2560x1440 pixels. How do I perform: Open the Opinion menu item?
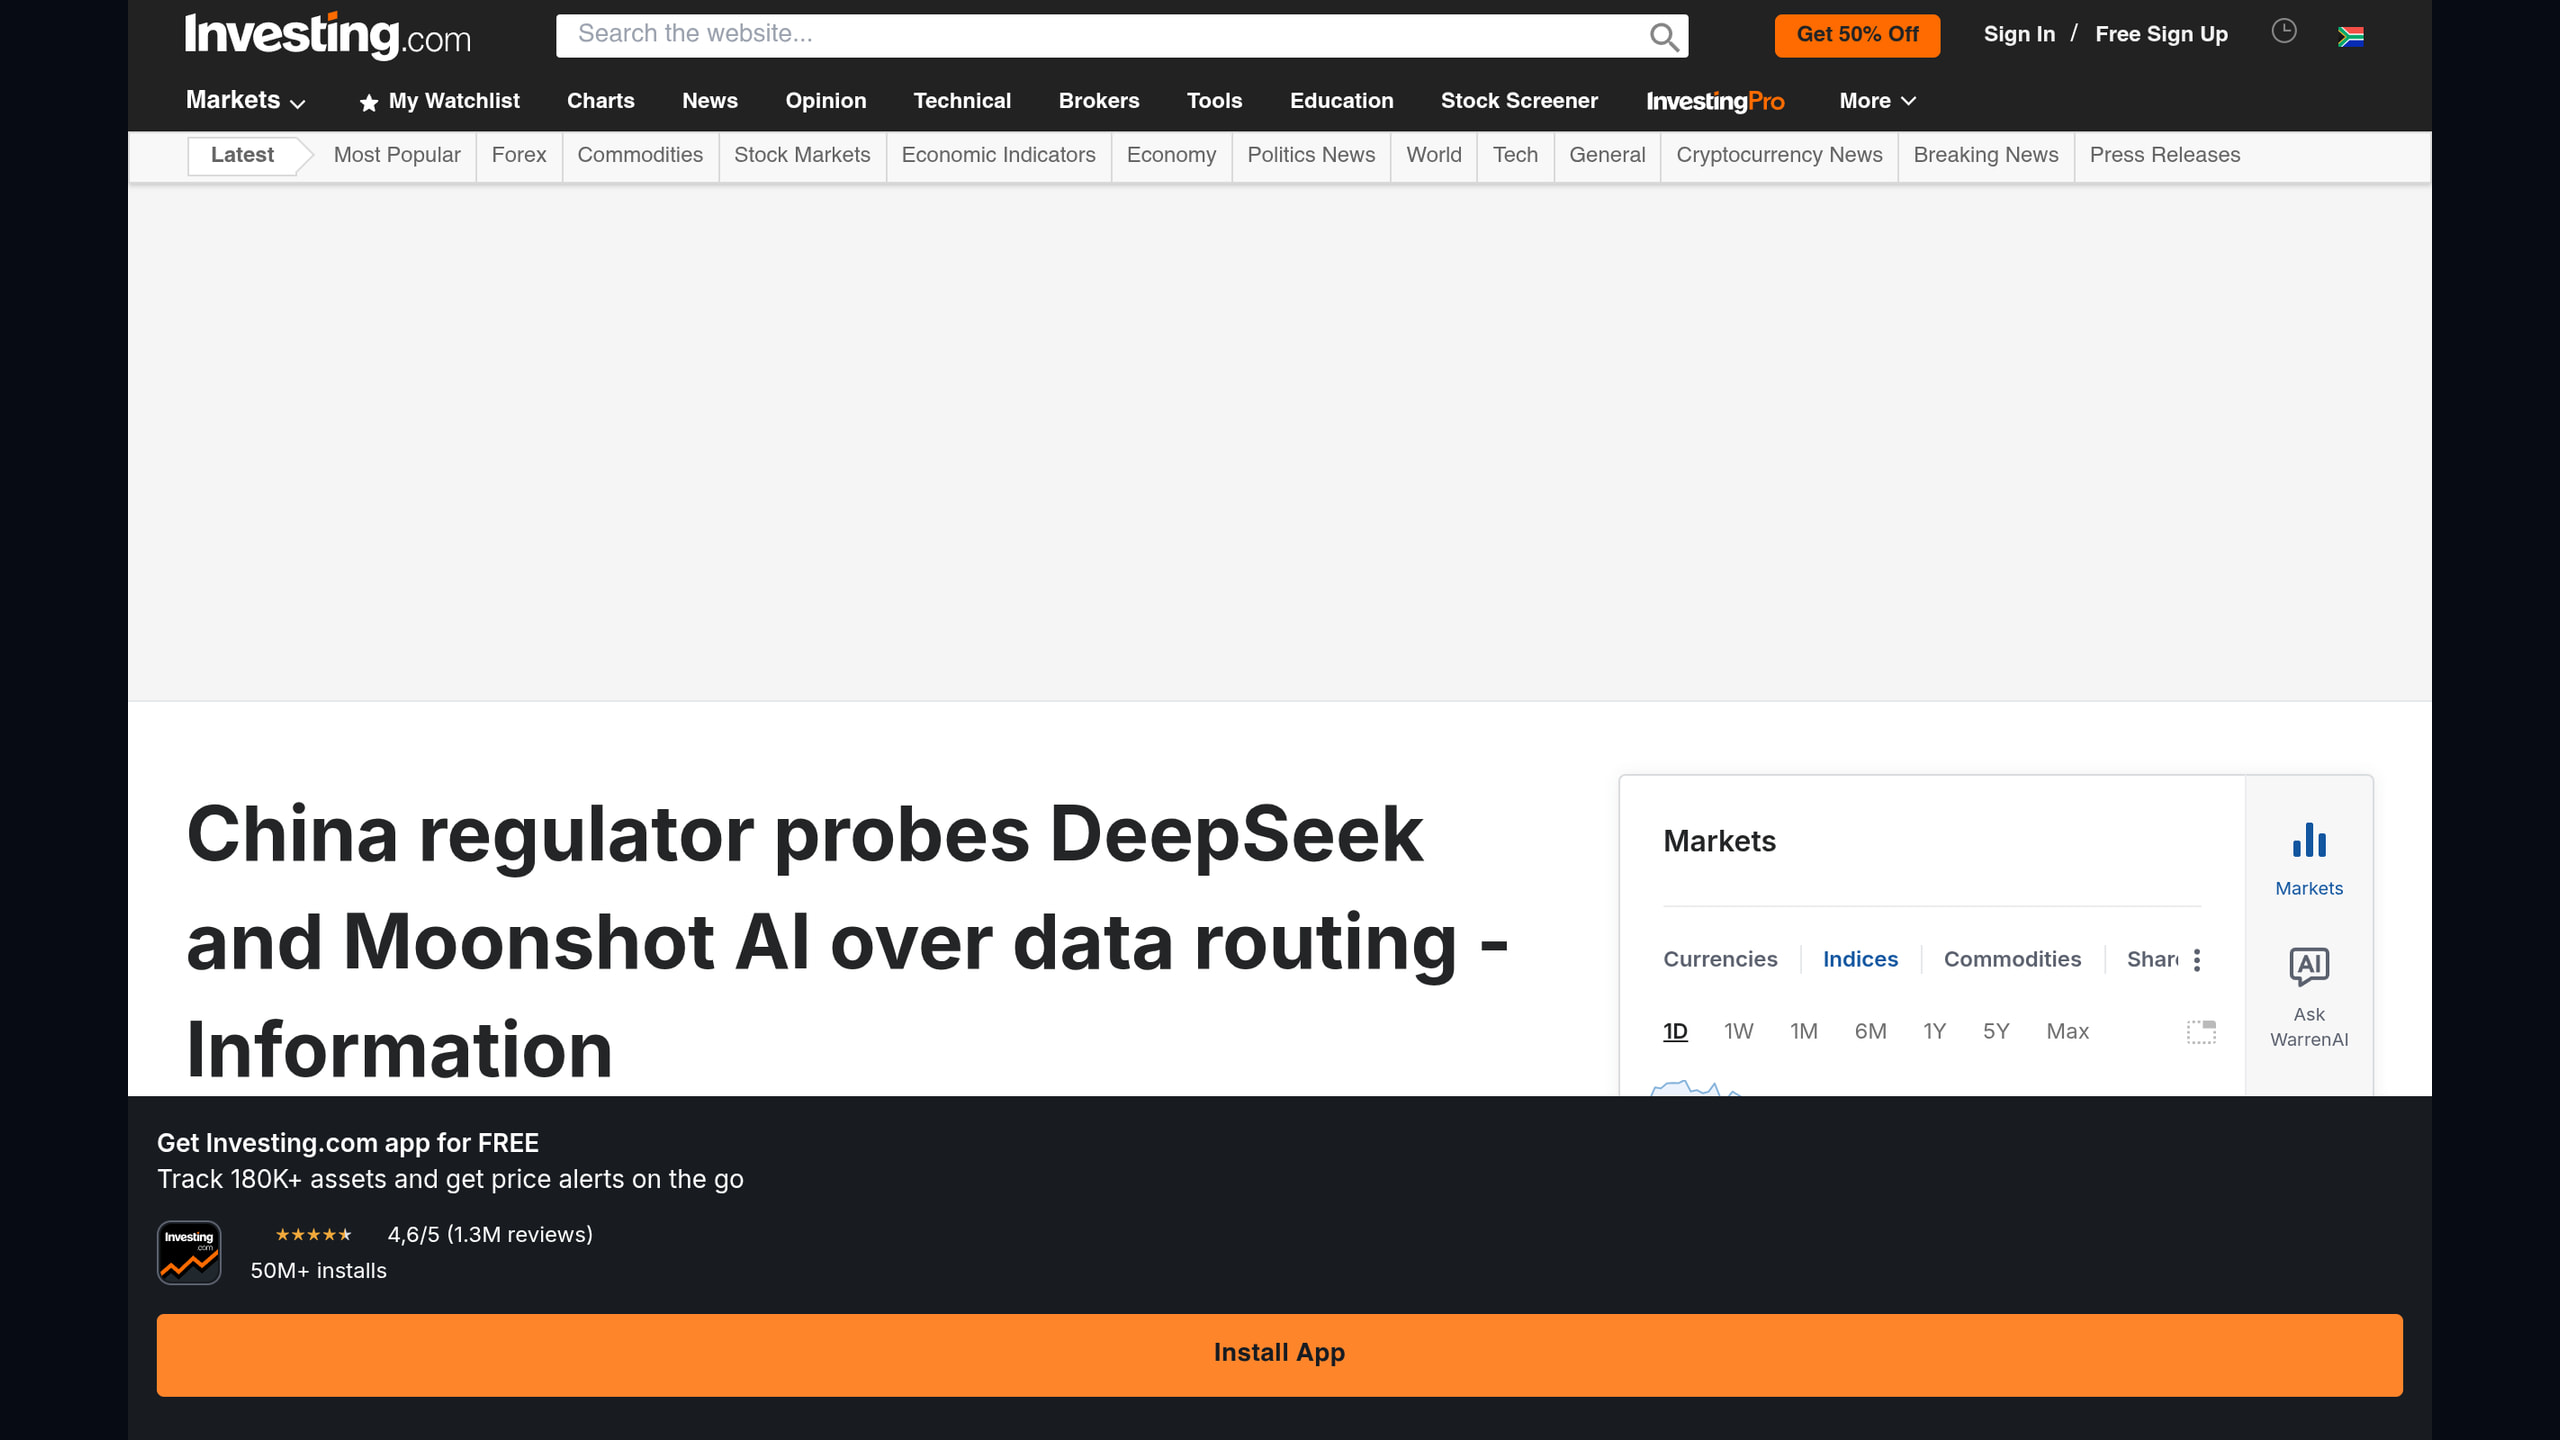click(x=825, y=101)
